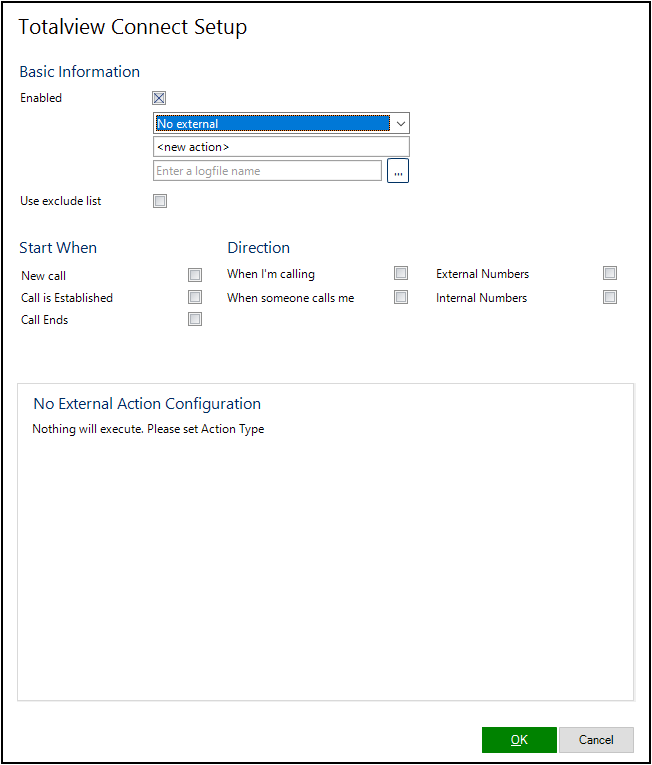
Task: Click the Cancel button
Action: click(x=596, y=740)
